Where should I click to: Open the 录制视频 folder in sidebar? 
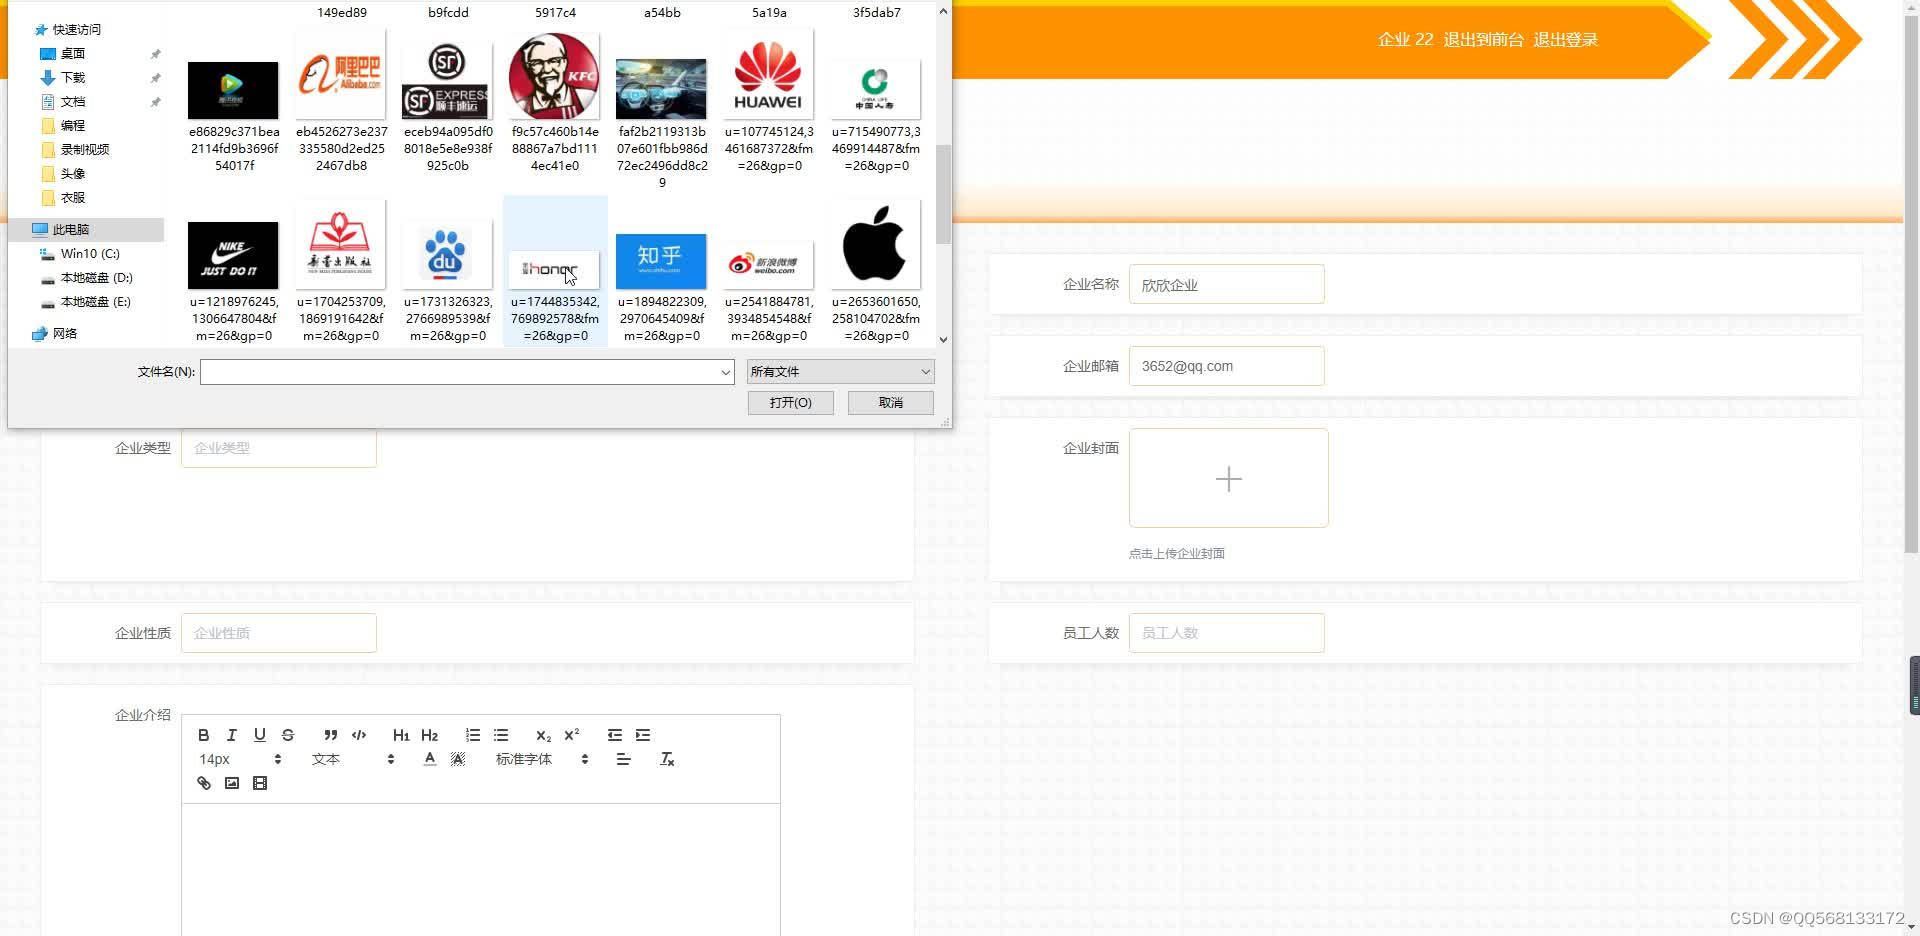tap(84, 149)
